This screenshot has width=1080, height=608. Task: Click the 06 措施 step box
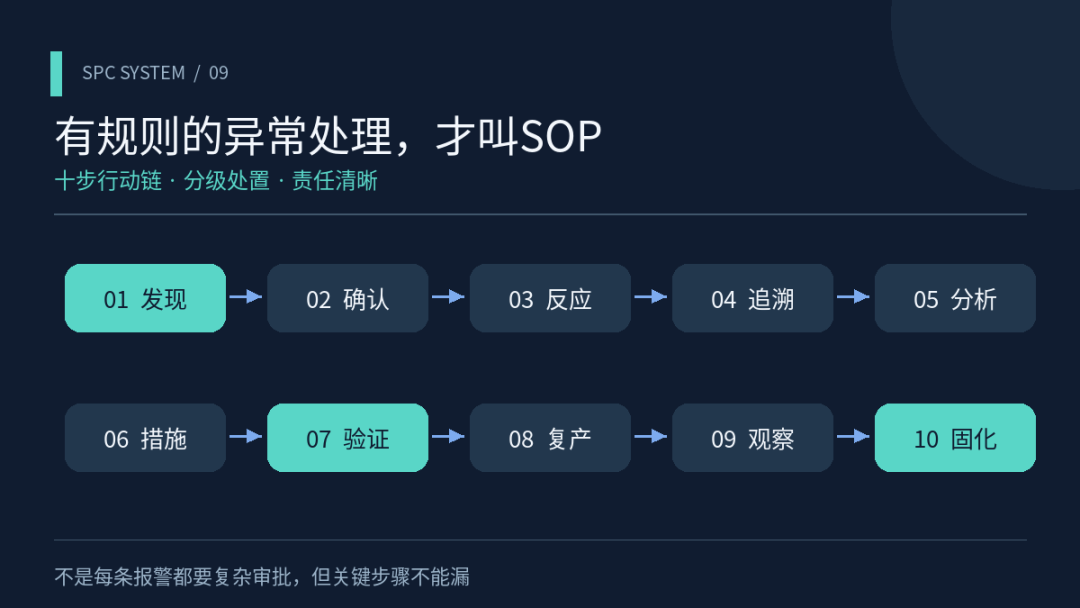[x=145, y=438]
